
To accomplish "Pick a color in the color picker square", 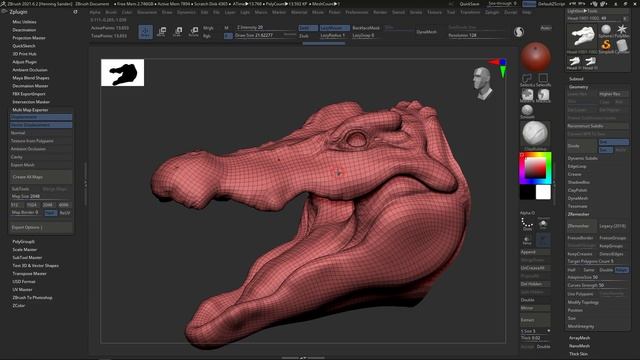I will pyautogui.click(x=535, y=168).
